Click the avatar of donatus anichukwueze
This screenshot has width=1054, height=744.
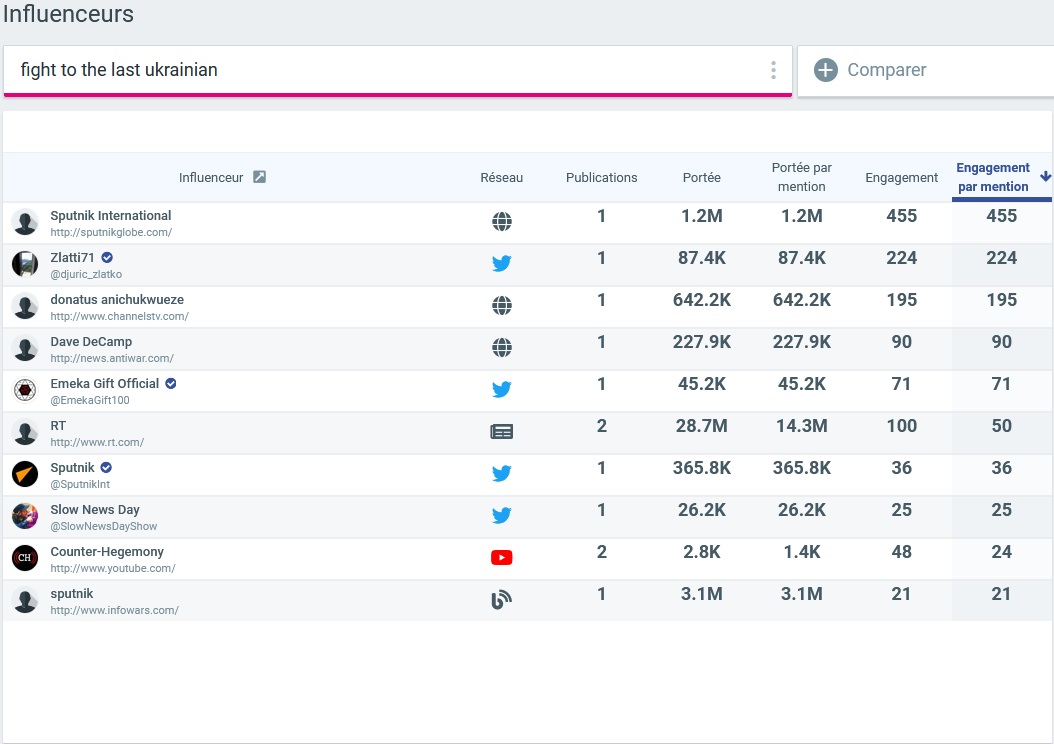click(26, 306)
